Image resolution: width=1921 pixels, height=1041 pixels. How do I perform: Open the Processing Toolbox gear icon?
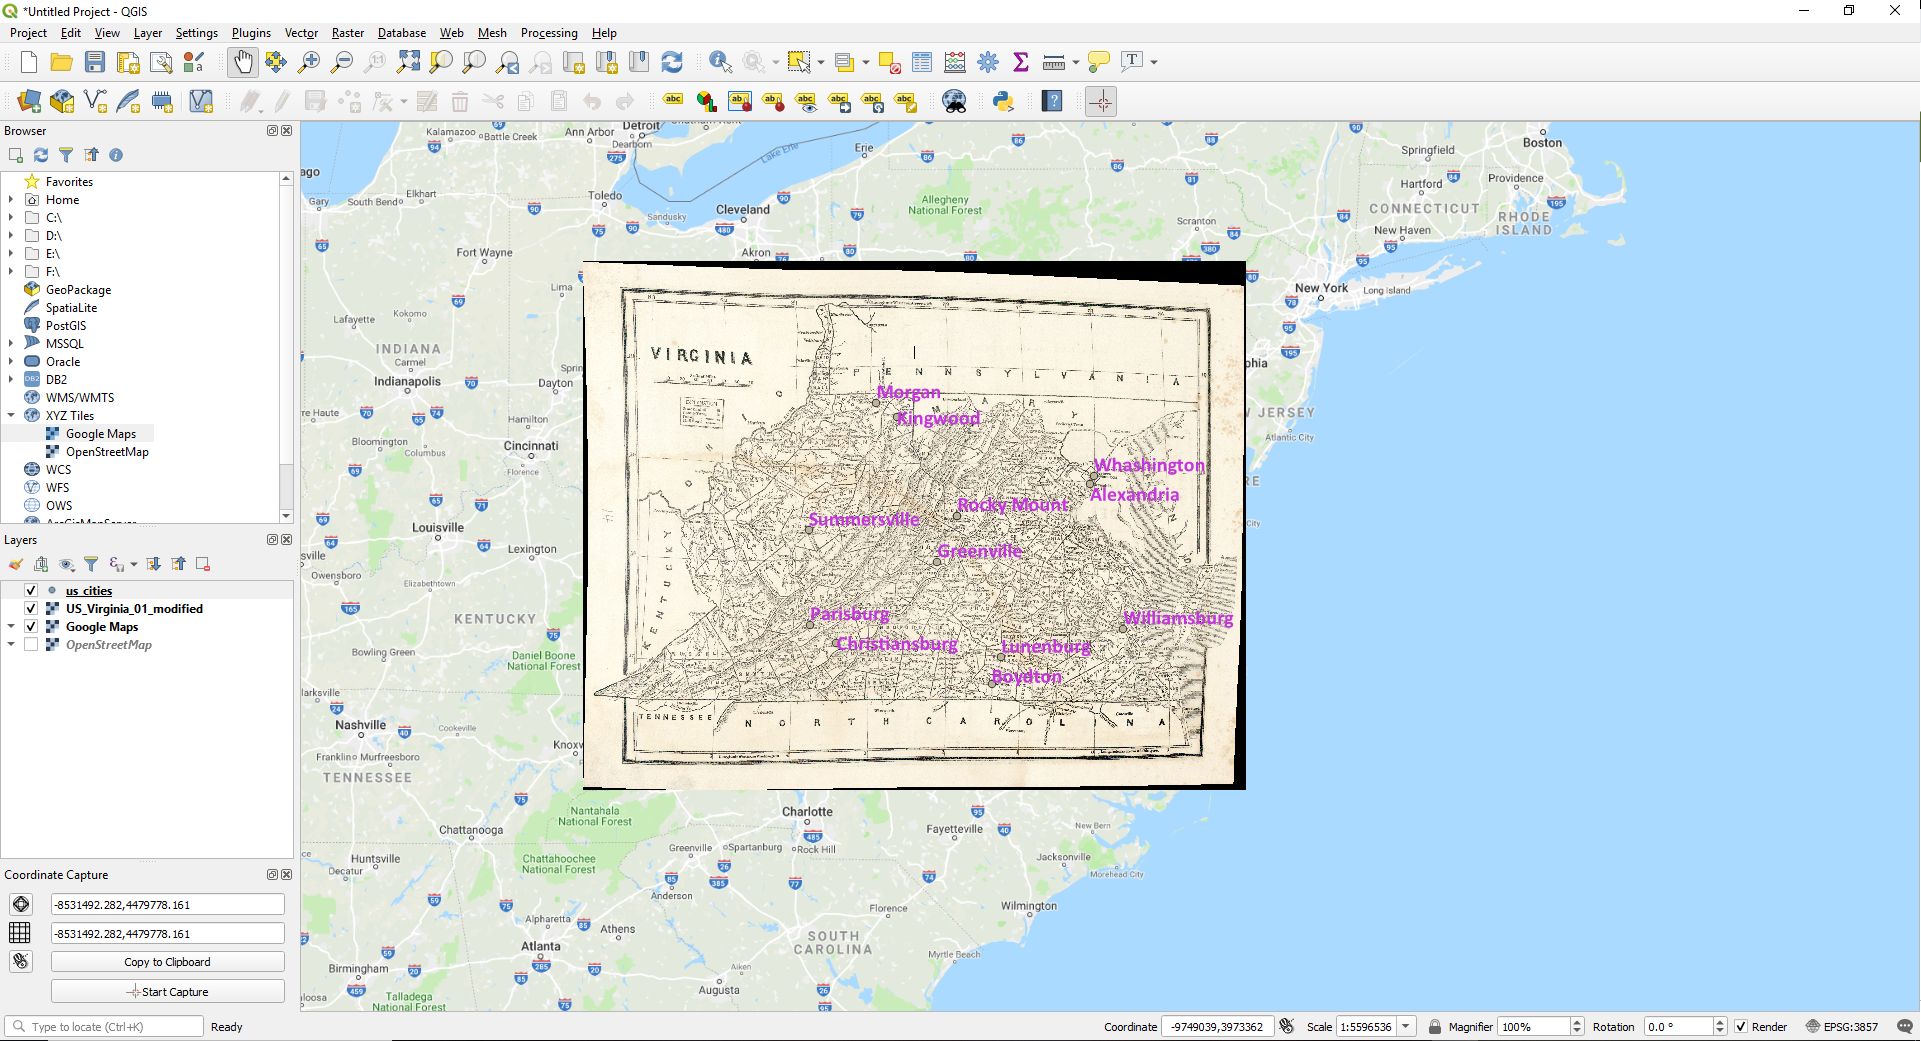coord(988,62)
